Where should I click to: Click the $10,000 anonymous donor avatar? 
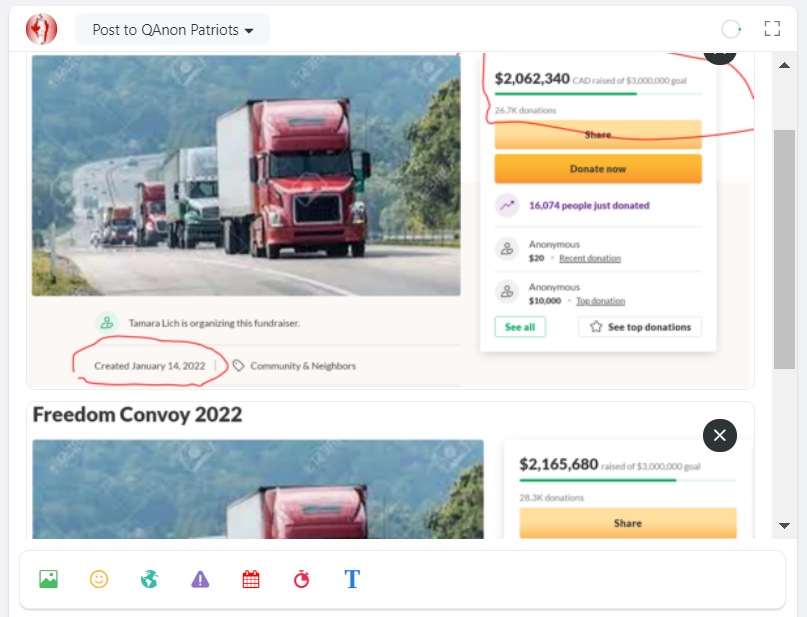507,292
